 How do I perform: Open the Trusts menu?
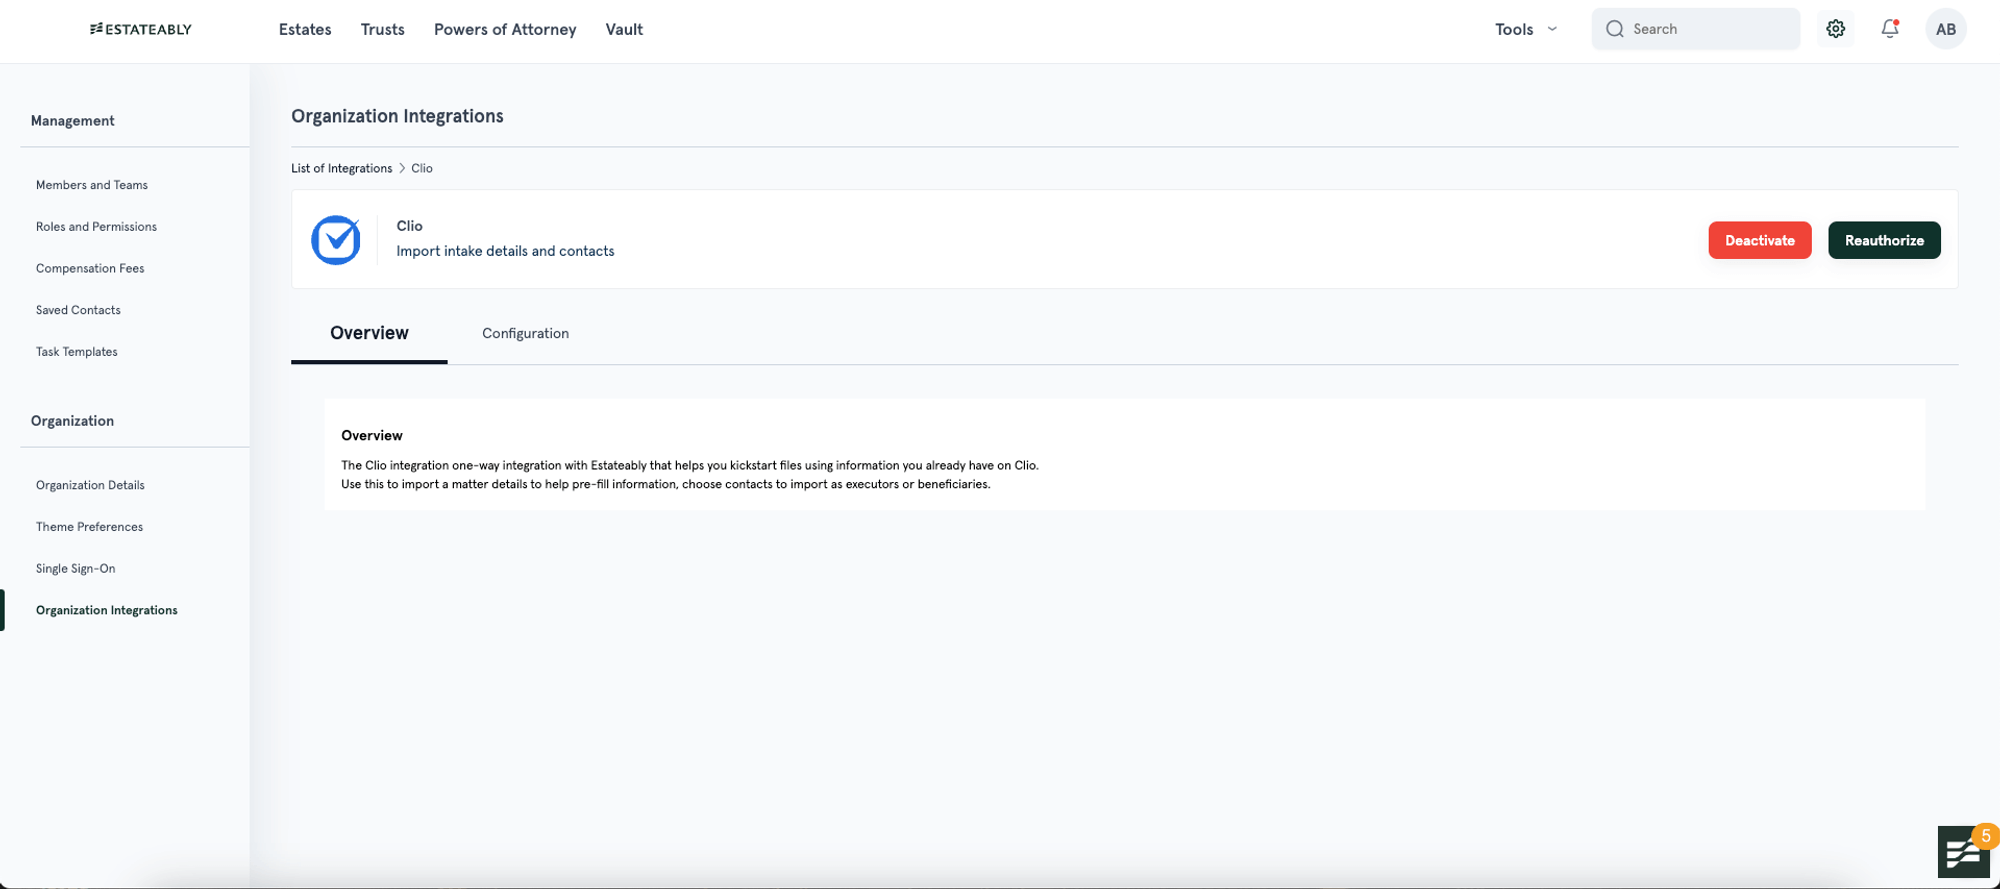click(x=382, y=29)
